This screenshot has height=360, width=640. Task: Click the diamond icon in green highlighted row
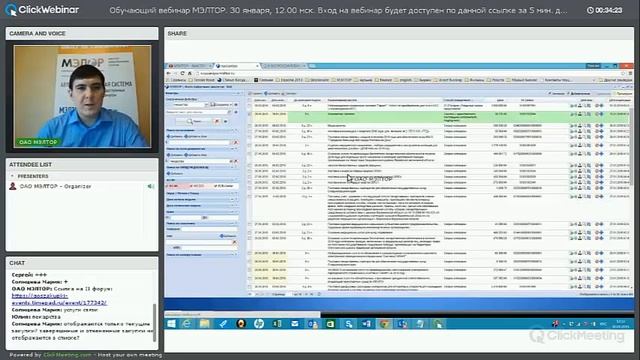(x=602, y=114)
